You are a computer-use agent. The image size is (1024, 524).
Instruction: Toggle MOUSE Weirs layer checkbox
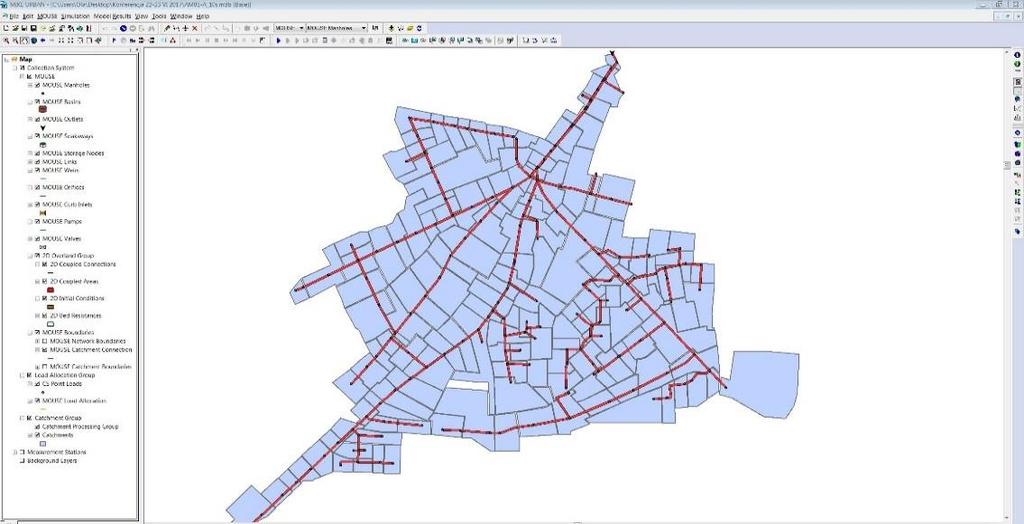pos(37,170)
